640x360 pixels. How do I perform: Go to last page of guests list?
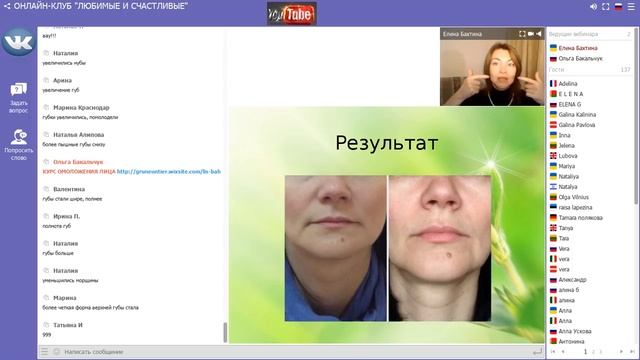coord(632,351)
